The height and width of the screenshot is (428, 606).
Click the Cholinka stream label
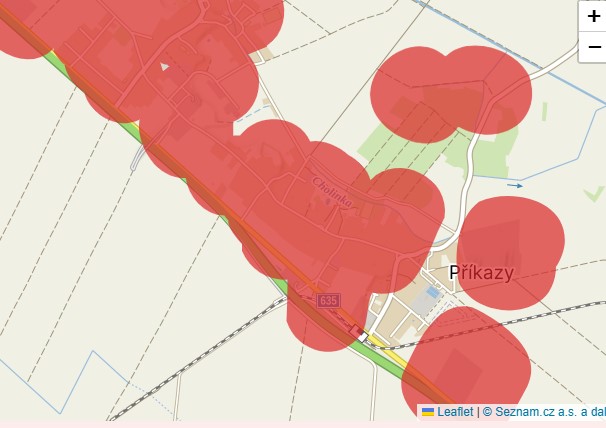(x=332, y=192)
